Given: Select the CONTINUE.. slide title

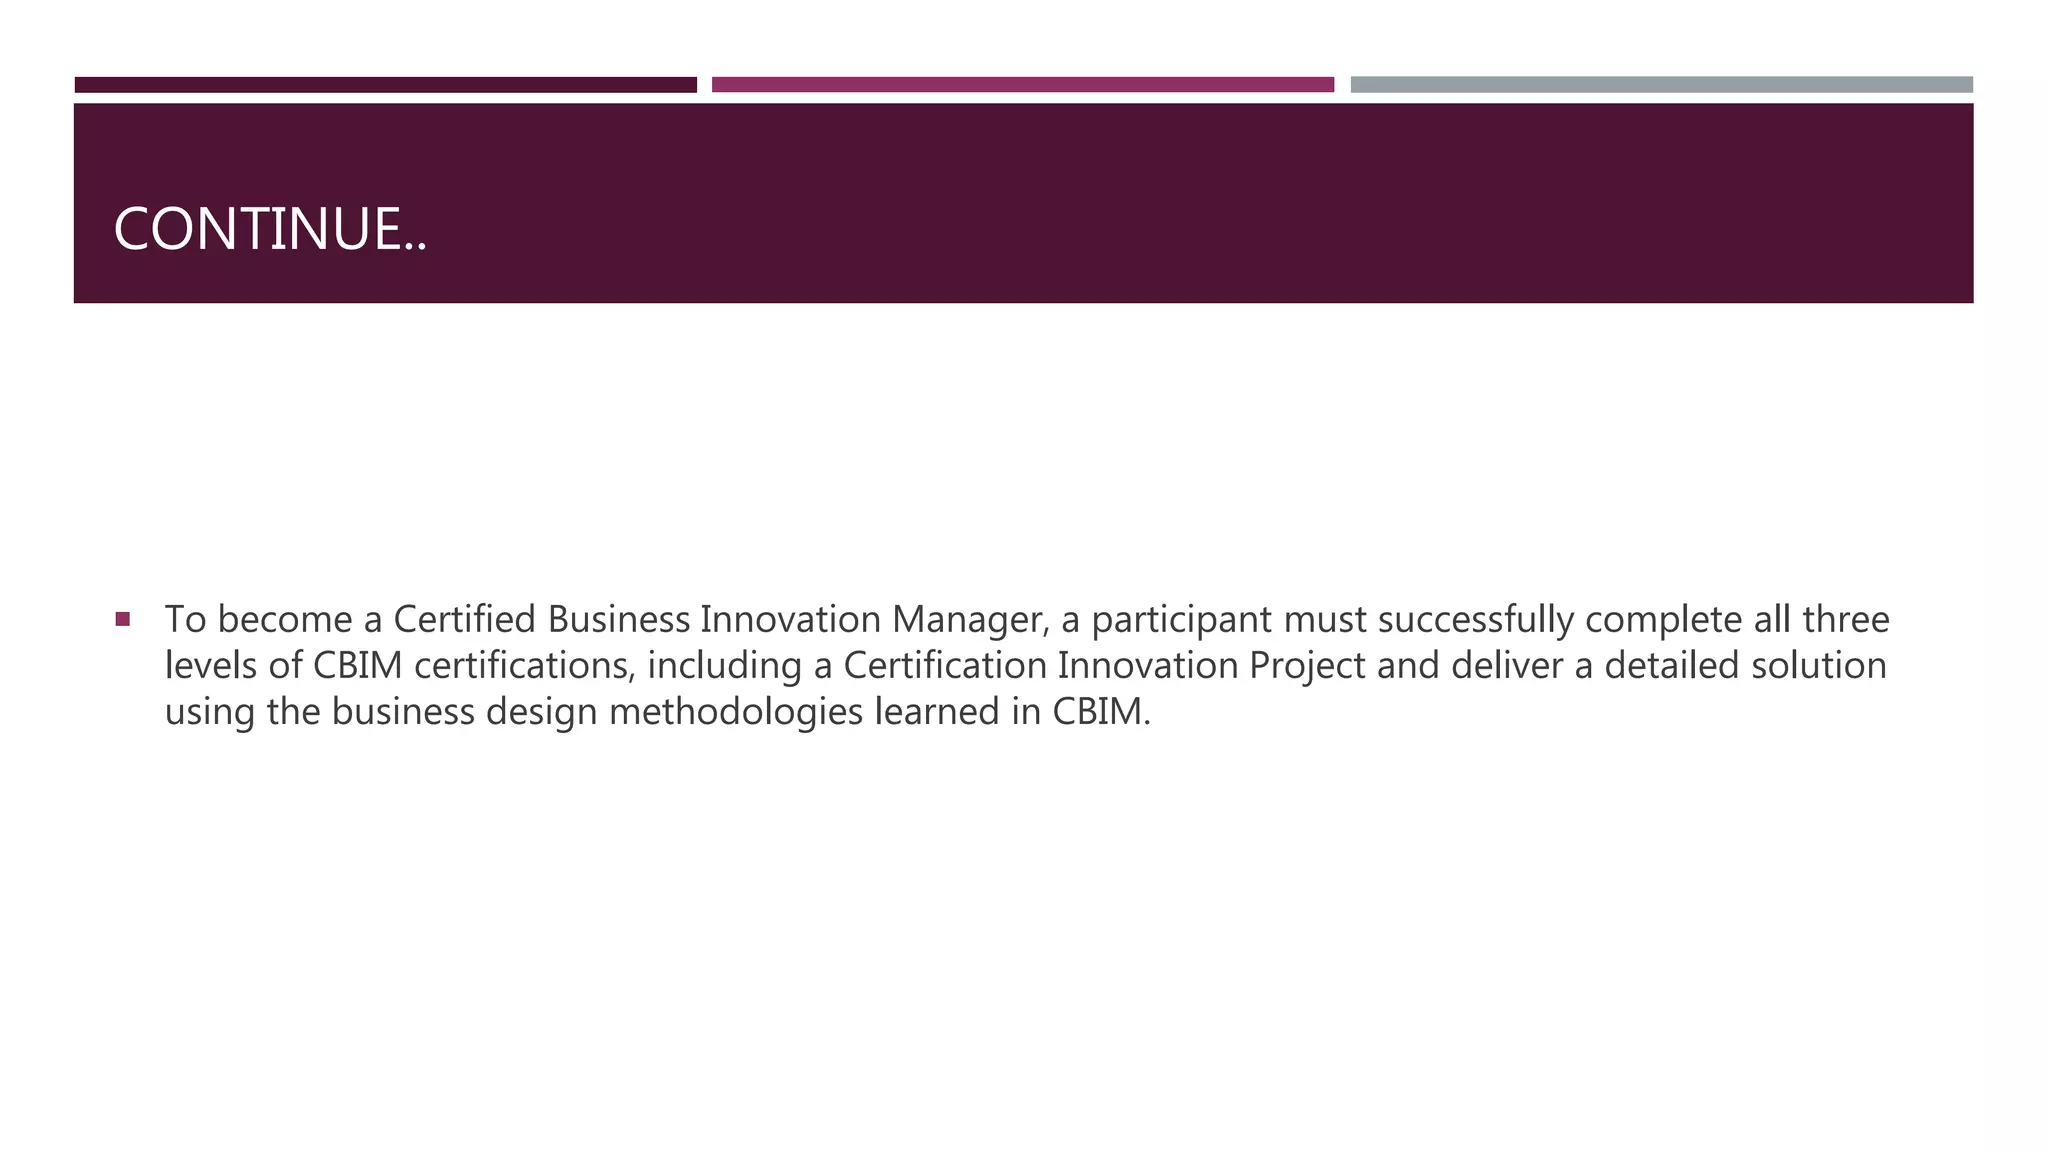Looking at the screenshot, I should click(x=271, y=229).
